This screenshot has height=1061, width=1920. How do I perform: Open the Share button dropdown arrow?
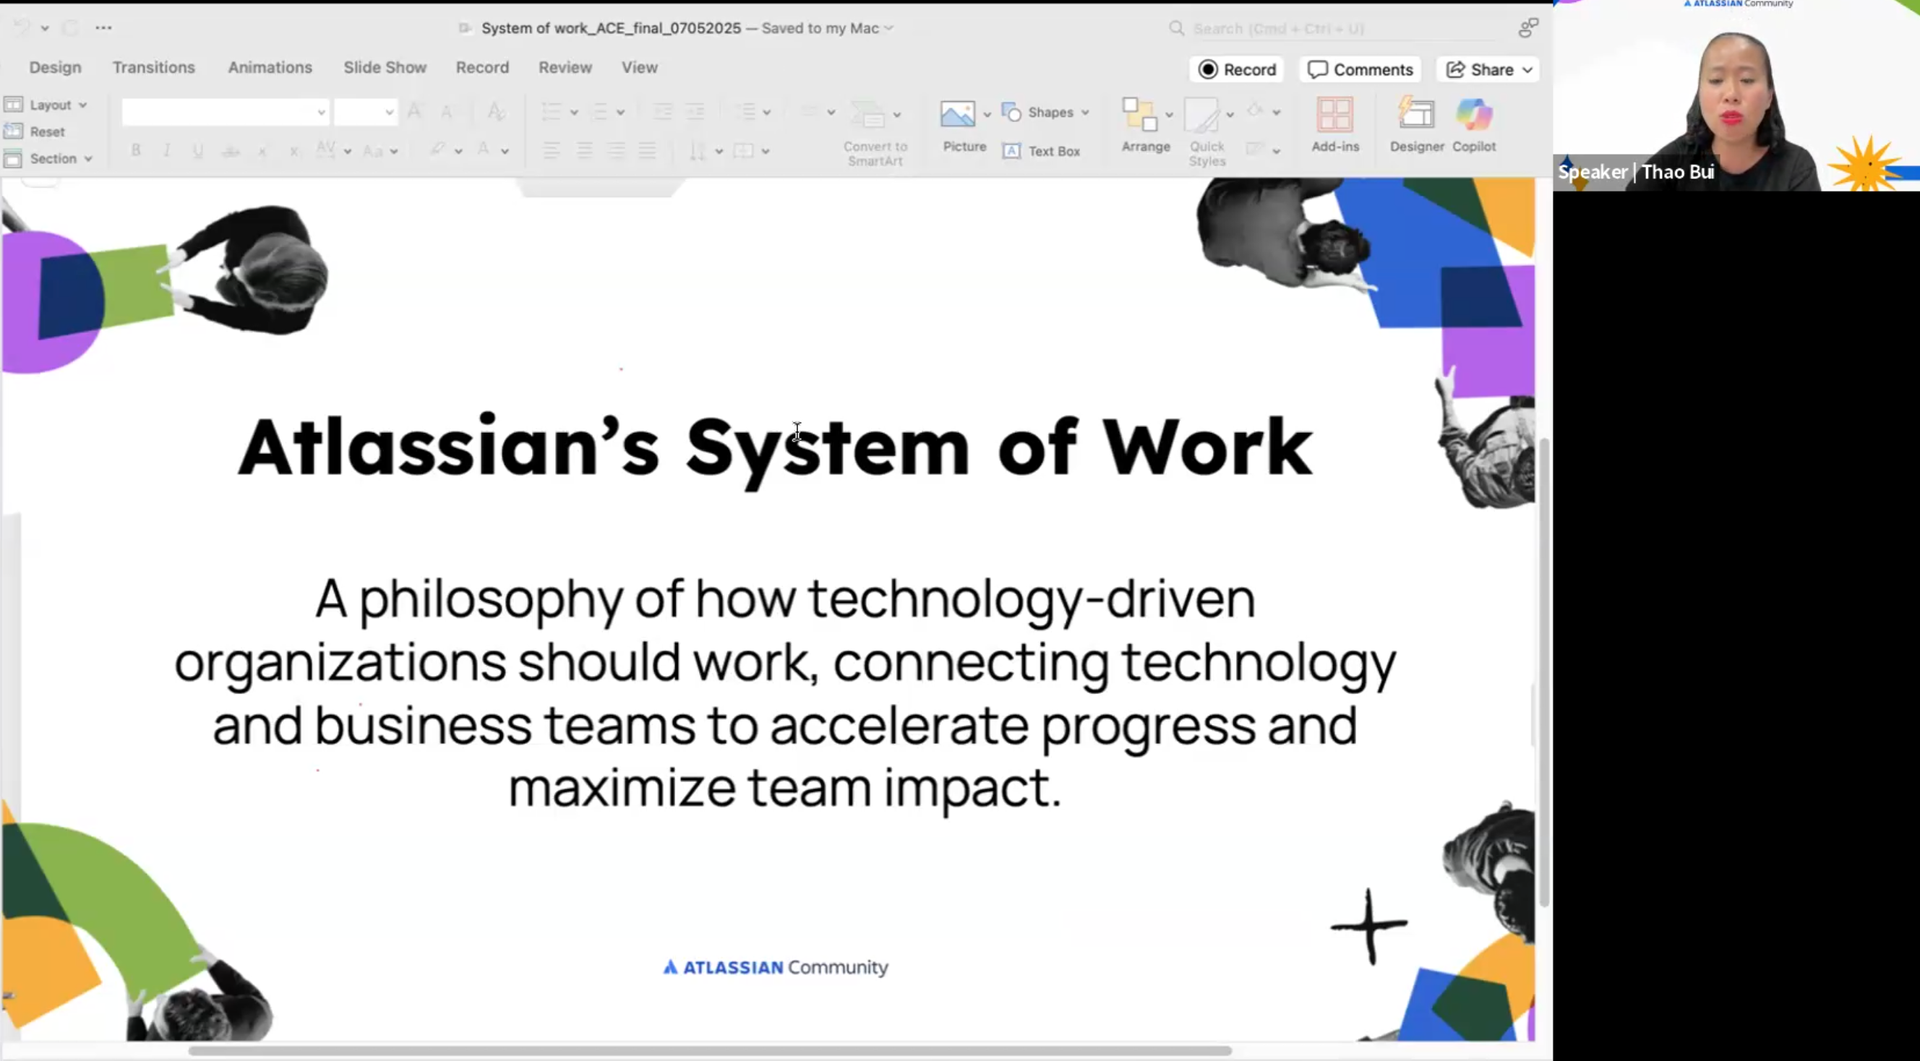pos(1527,70)
